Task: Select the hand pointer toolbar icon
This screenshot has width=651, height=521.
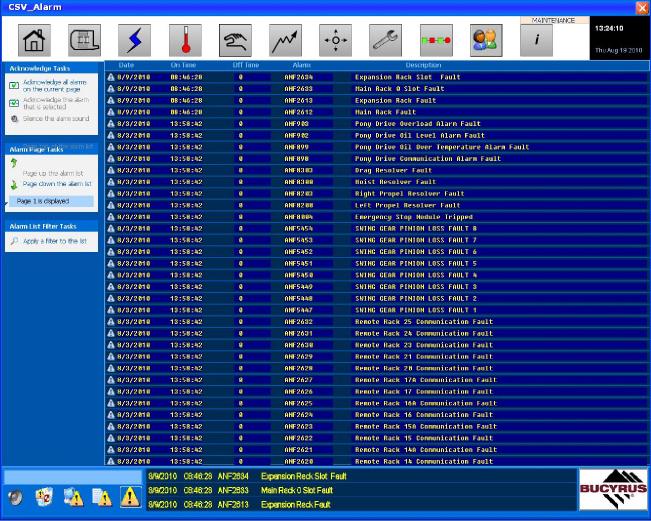Action: click(x=235, y=40)
